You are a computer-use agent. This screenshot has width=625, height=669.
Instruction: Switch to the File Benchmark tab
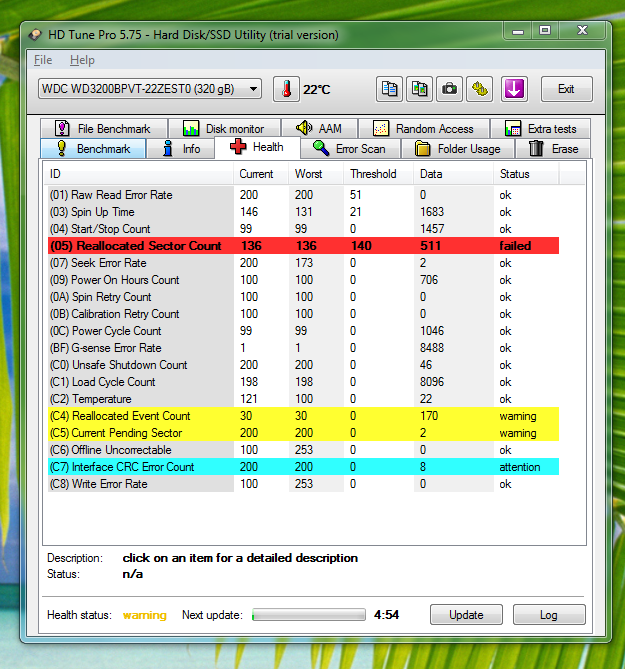point(103,128)
